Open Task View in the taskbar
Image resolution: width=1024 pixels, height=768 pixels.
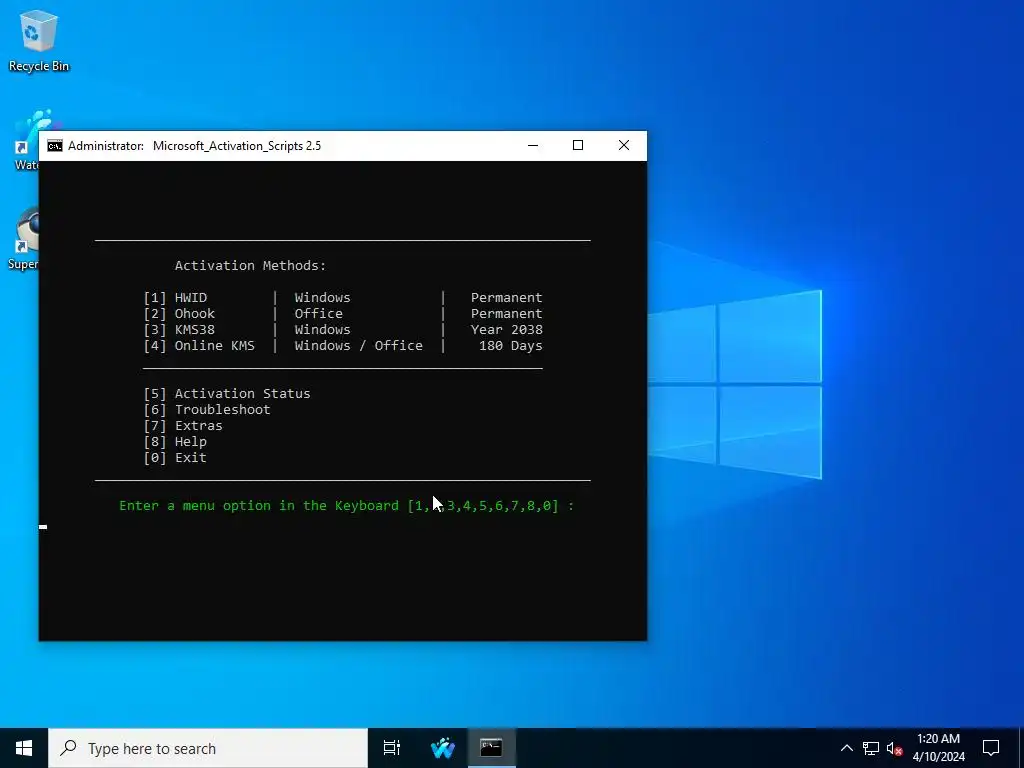(392, 748)
